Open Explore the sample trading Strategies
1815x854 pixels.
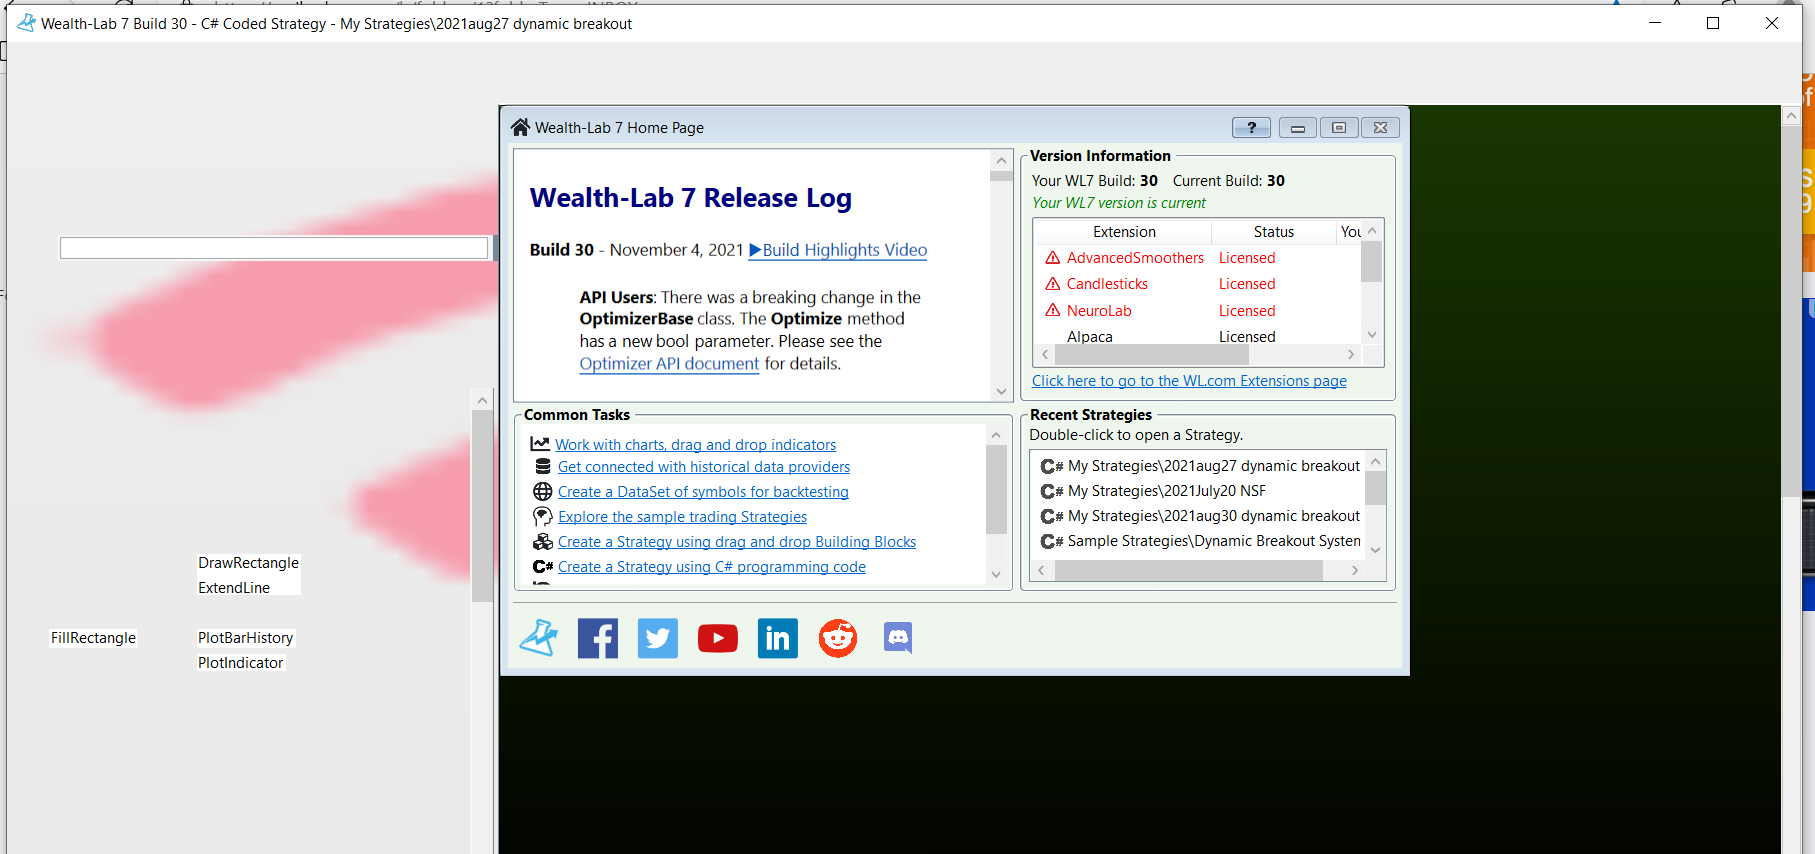click(x=682, y=516)
